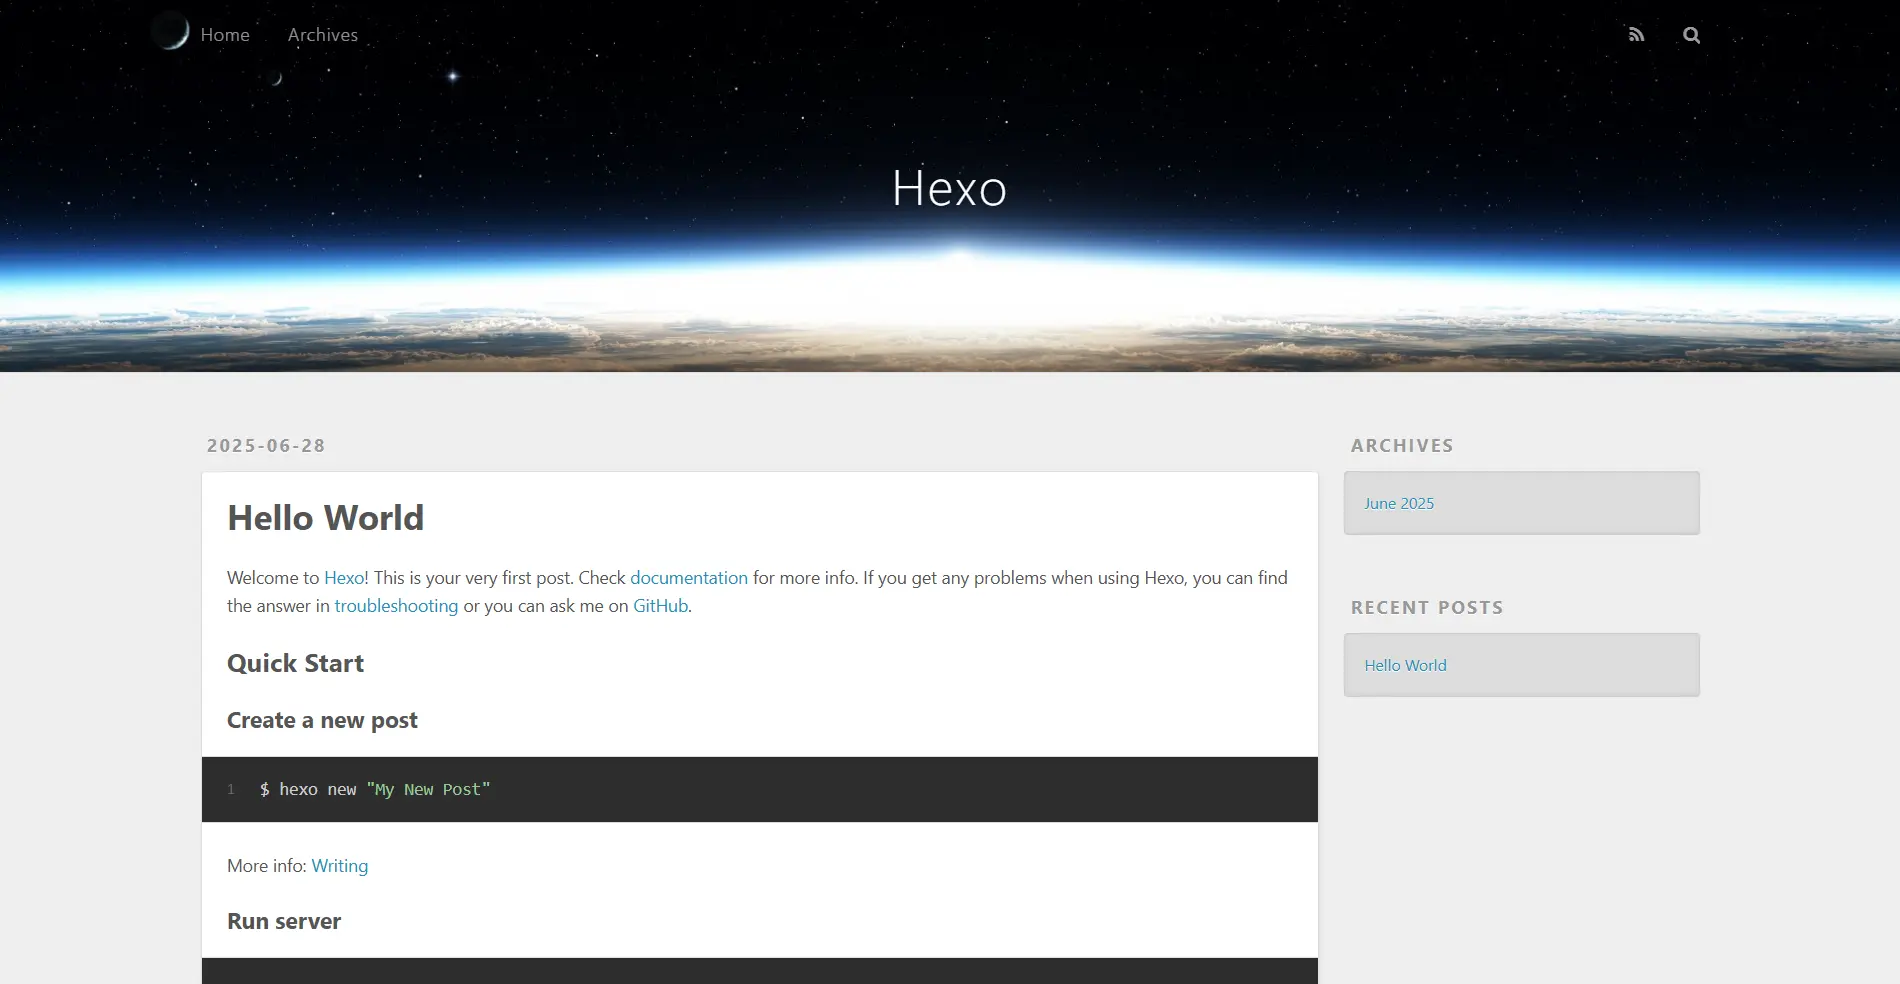Click the Run server heading

[x=284, y=922]
